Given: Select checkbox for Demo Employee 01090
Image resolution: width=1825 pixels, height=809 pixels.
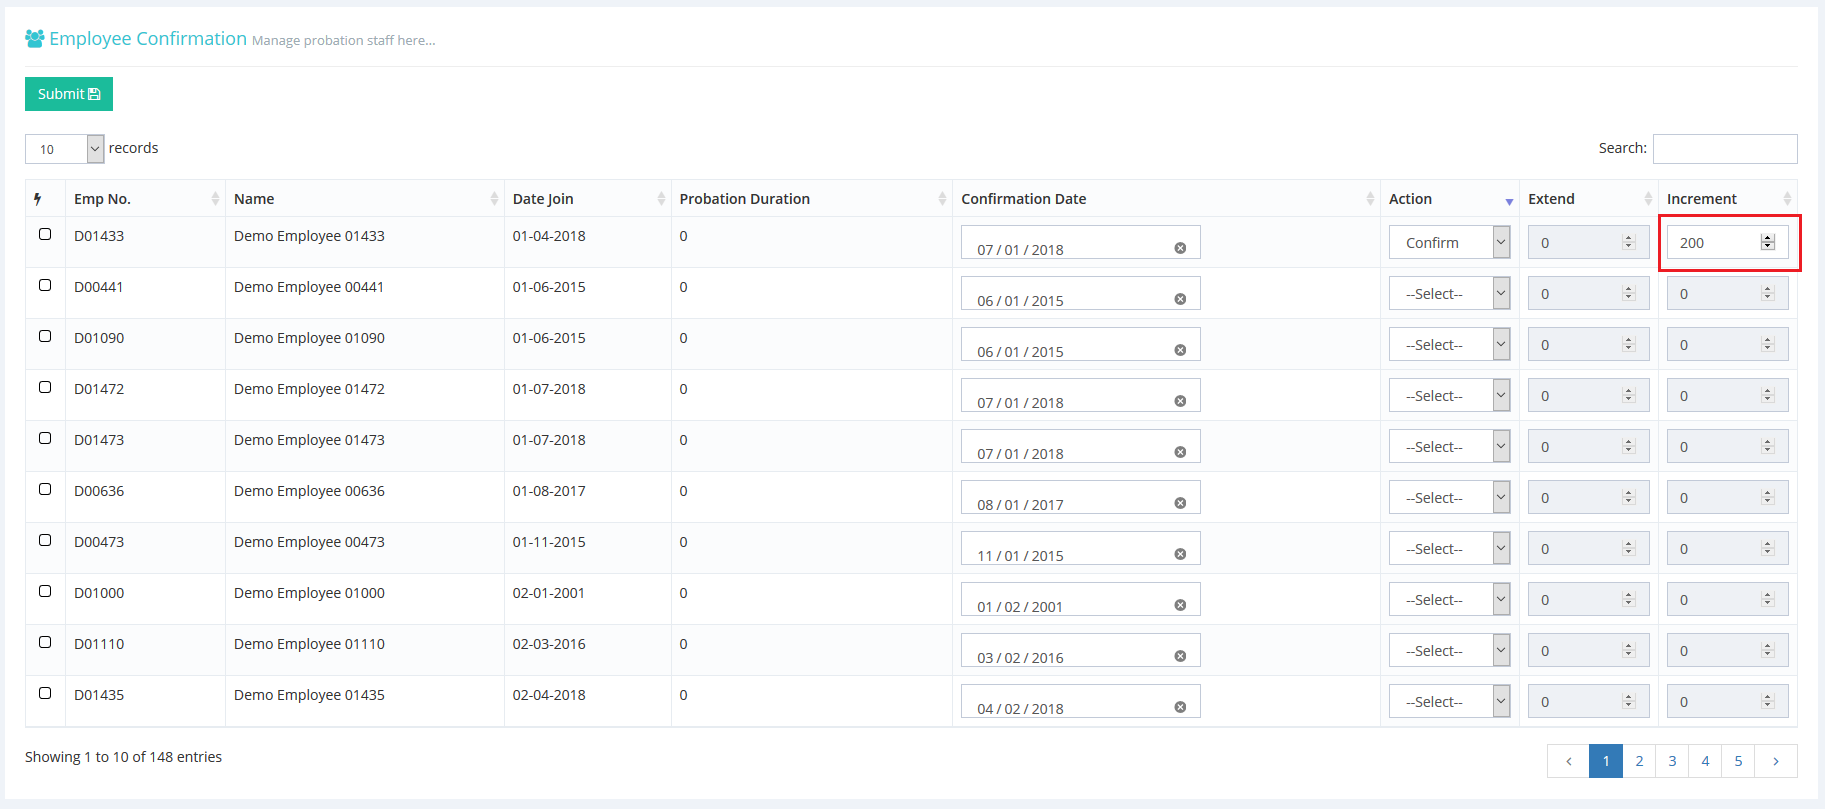Looking at the screenshot, I should click(x=45, y=336).
